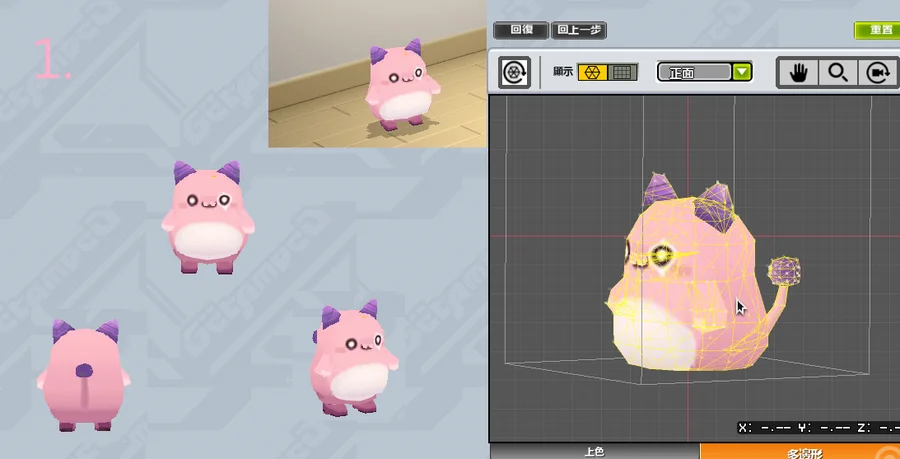Click the back-view pink creature reference image
This screenshot has width=900, height=459.
click(x=84, y=375)
